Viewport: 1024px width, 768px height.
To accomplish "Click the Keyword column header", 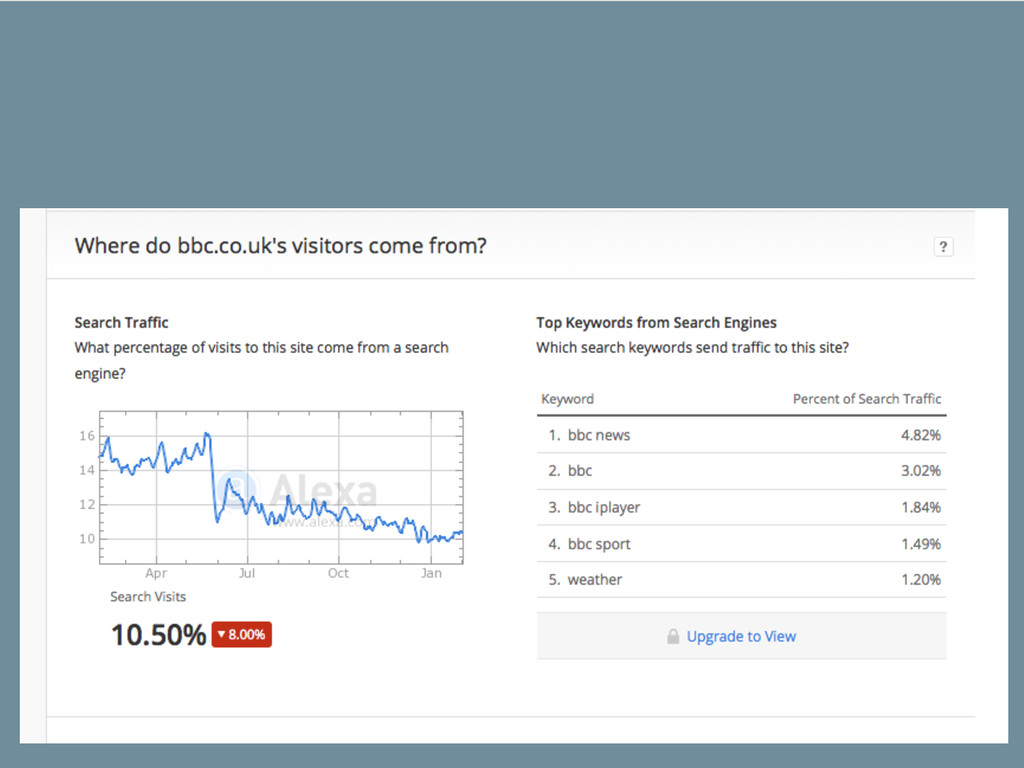I will point(567,399).
